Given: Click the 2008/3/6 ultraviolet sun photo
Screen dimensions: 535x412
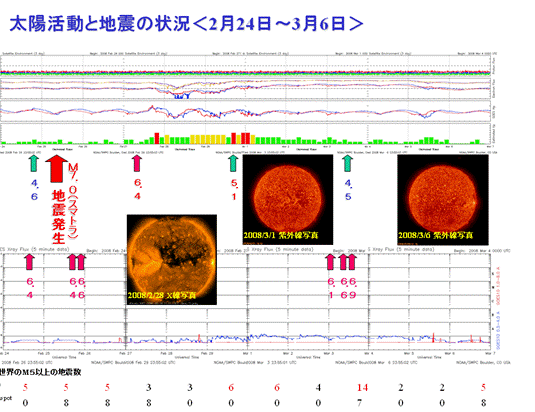Looking at the screenshot, I should coord(443,200).
